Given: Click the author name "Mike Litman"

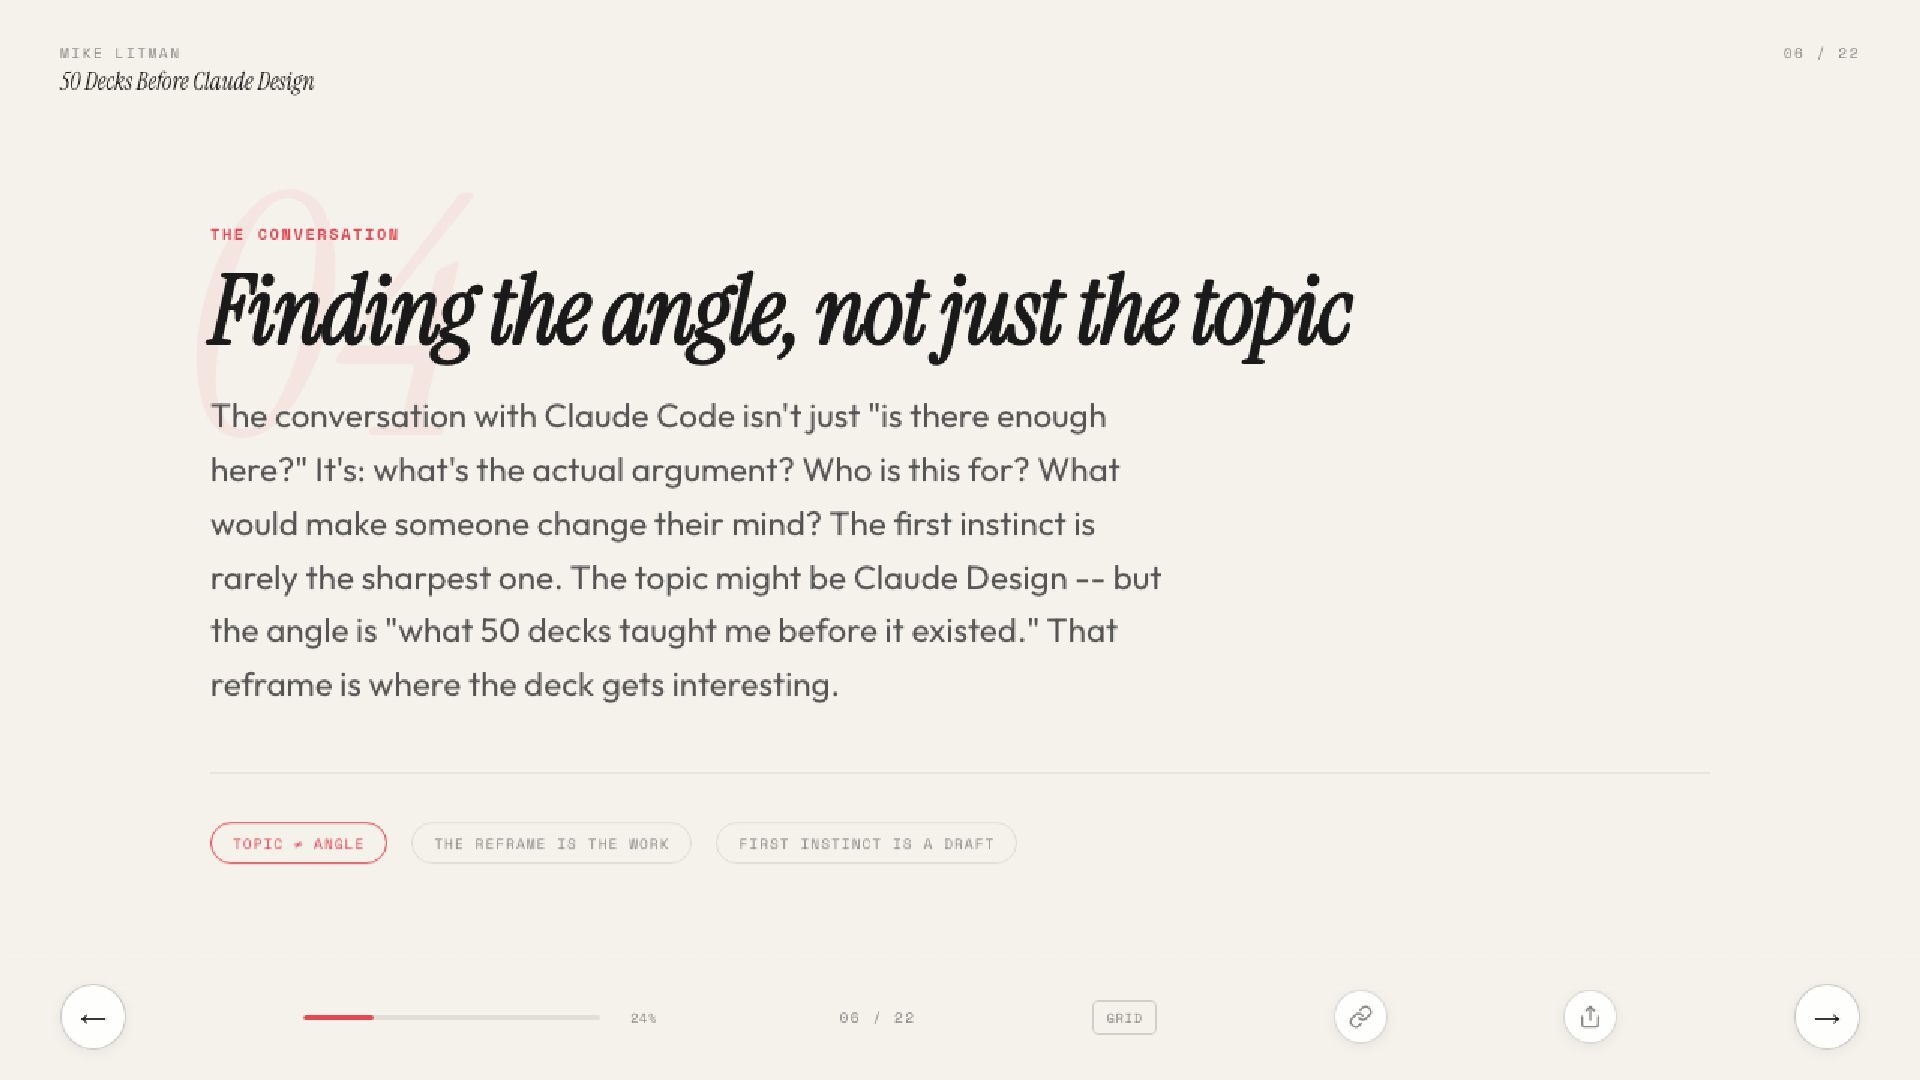Looking at the screenshot, I should point(120,53).
